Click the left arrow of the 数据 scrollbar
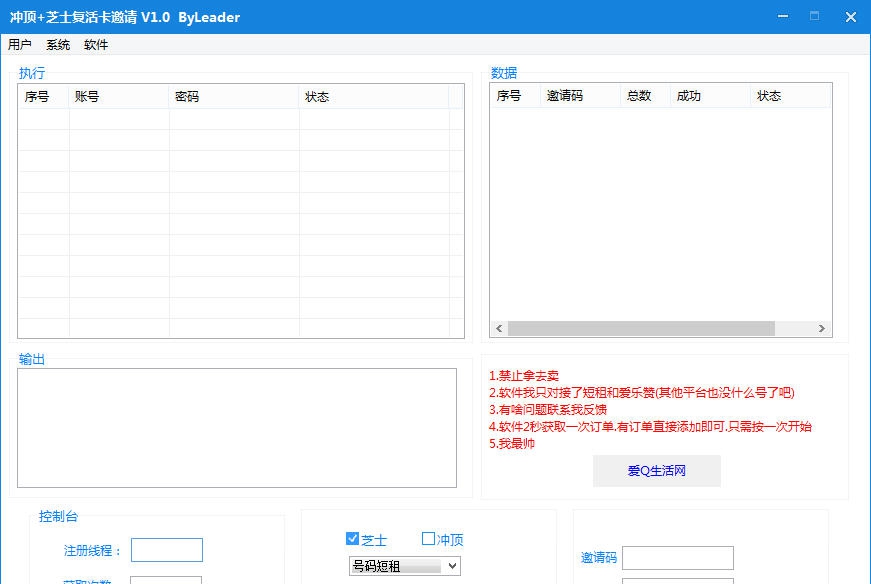 [498, 328]
